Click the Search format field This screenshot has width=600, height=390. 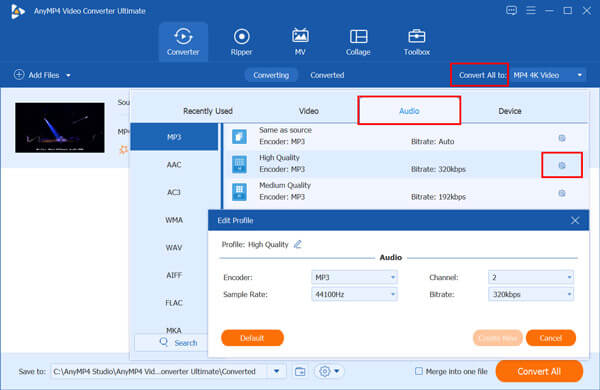[x=171, y=343]
